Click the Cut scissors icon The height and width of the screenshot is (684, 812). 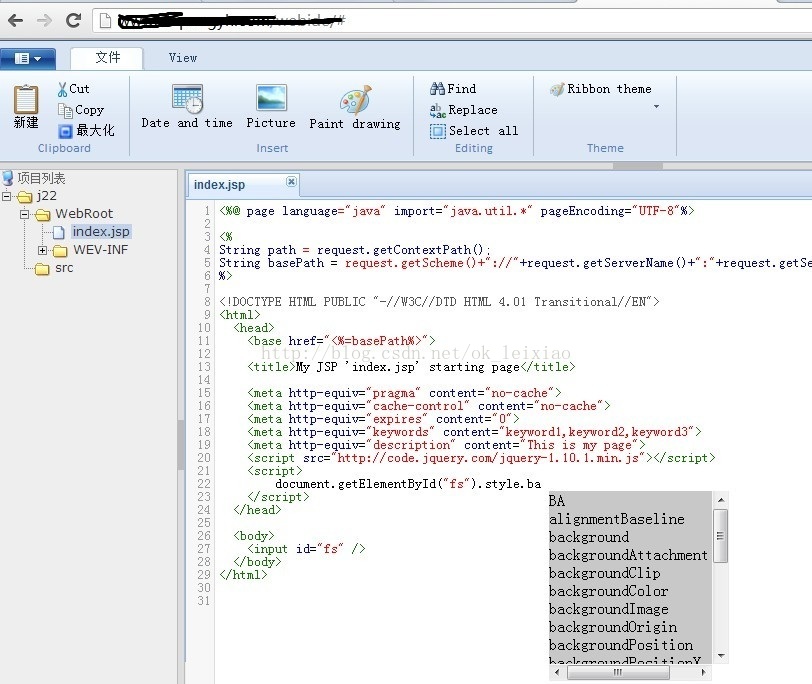point(62,89)
